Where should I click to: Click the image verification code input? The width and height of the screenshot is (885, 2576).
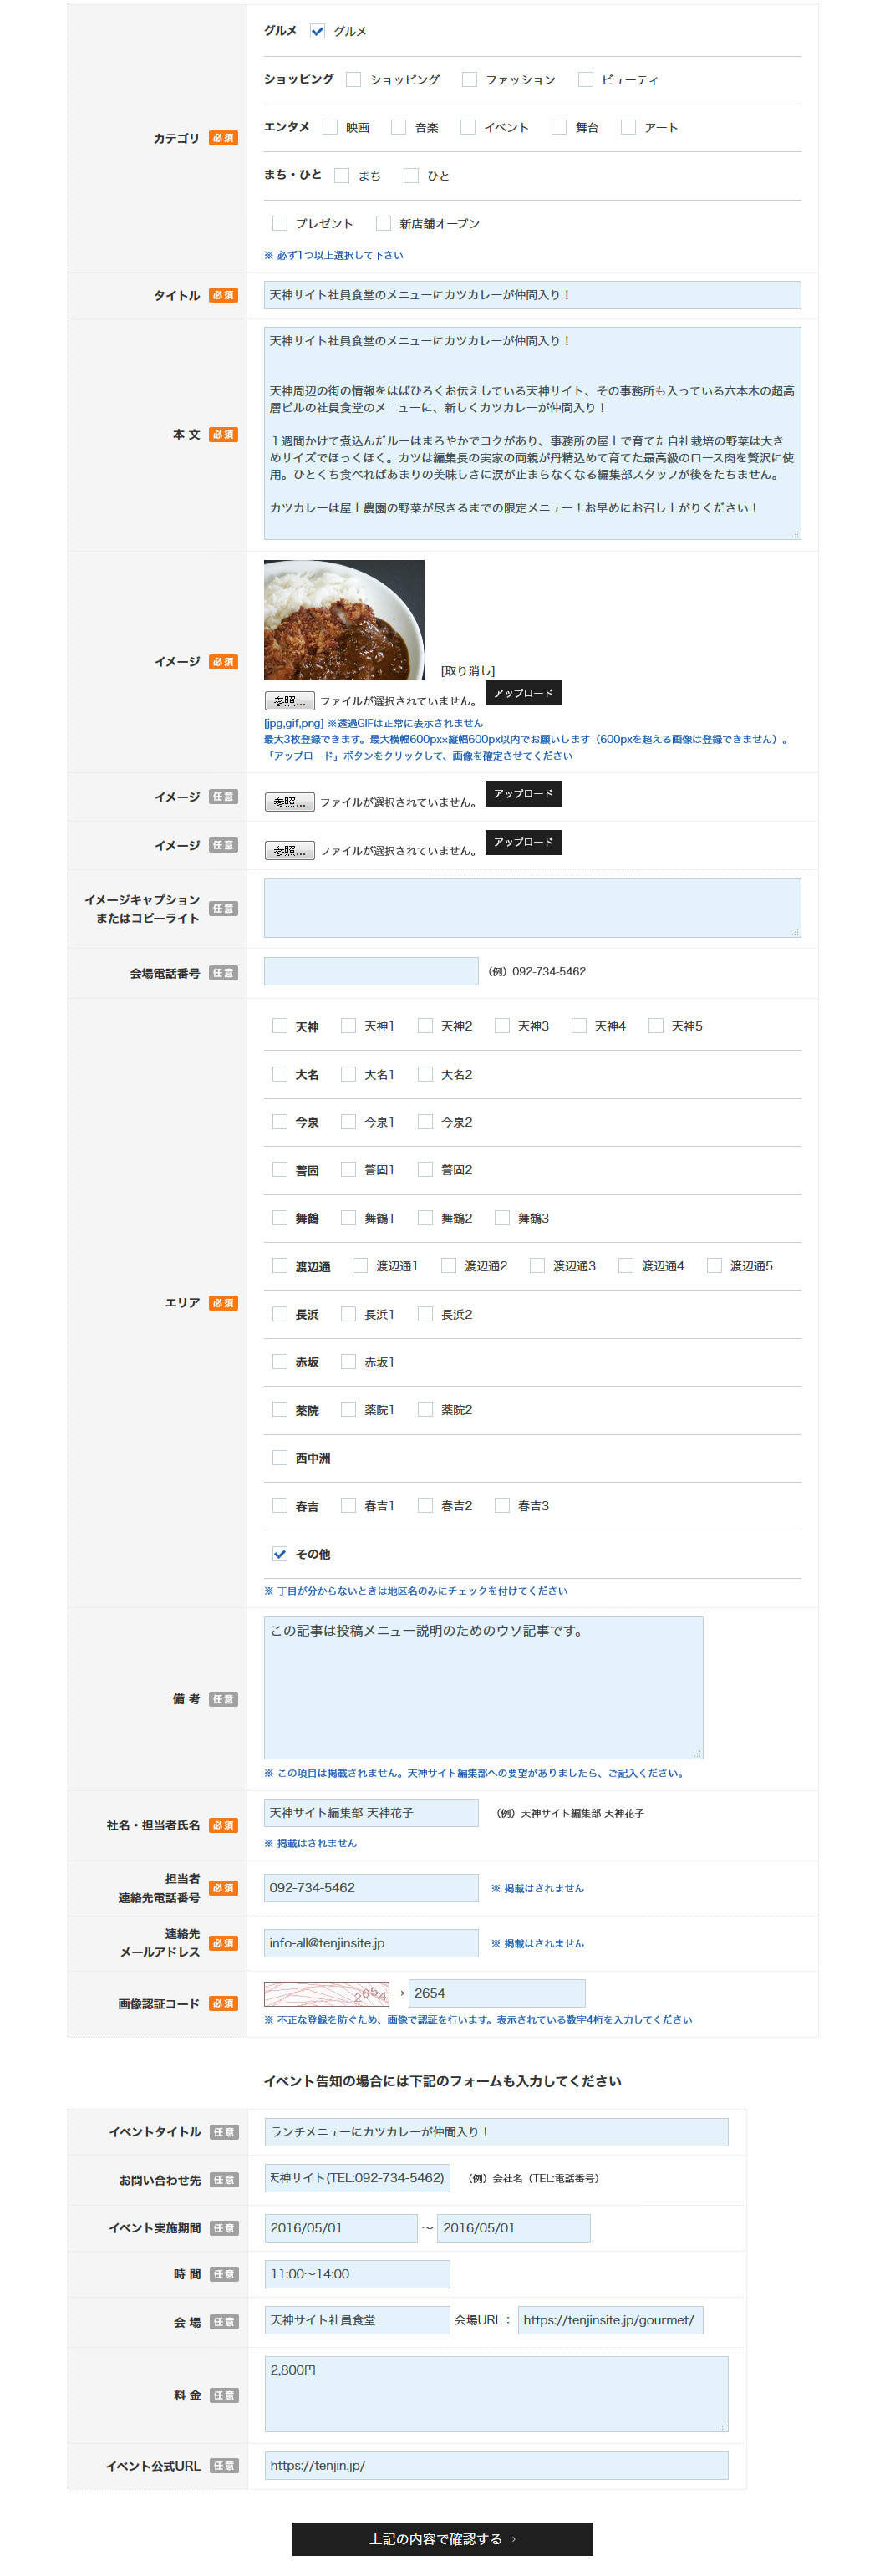(496, 1993)
